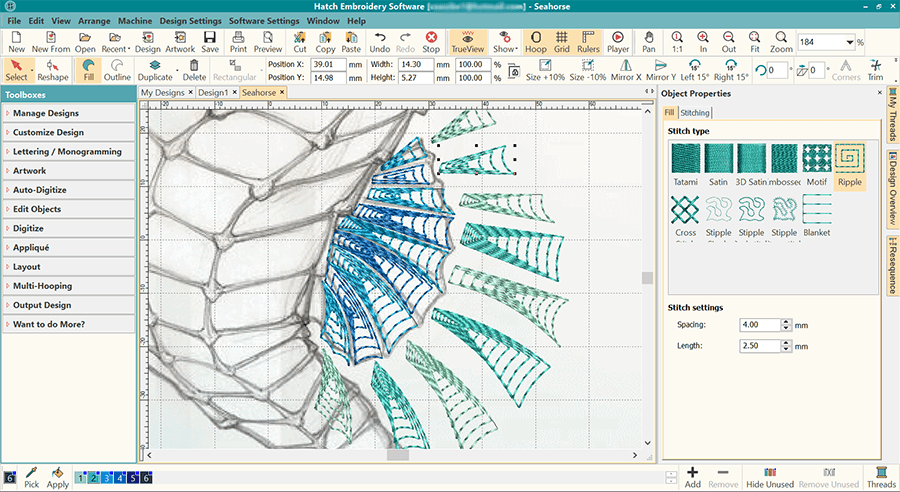Click the Add thread button

[692, 477]
